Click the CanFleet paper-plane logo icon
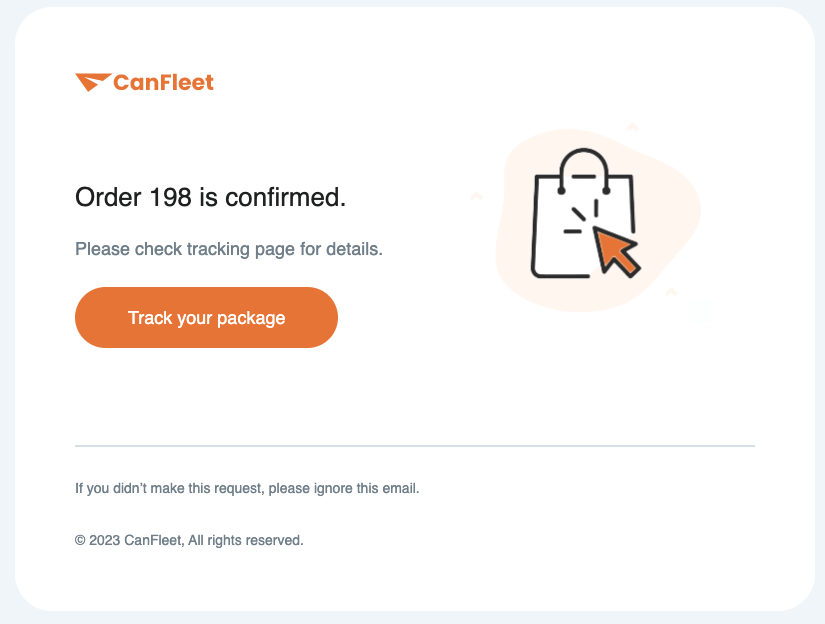This screenshot has width=825, height=624. click(93, 82)
